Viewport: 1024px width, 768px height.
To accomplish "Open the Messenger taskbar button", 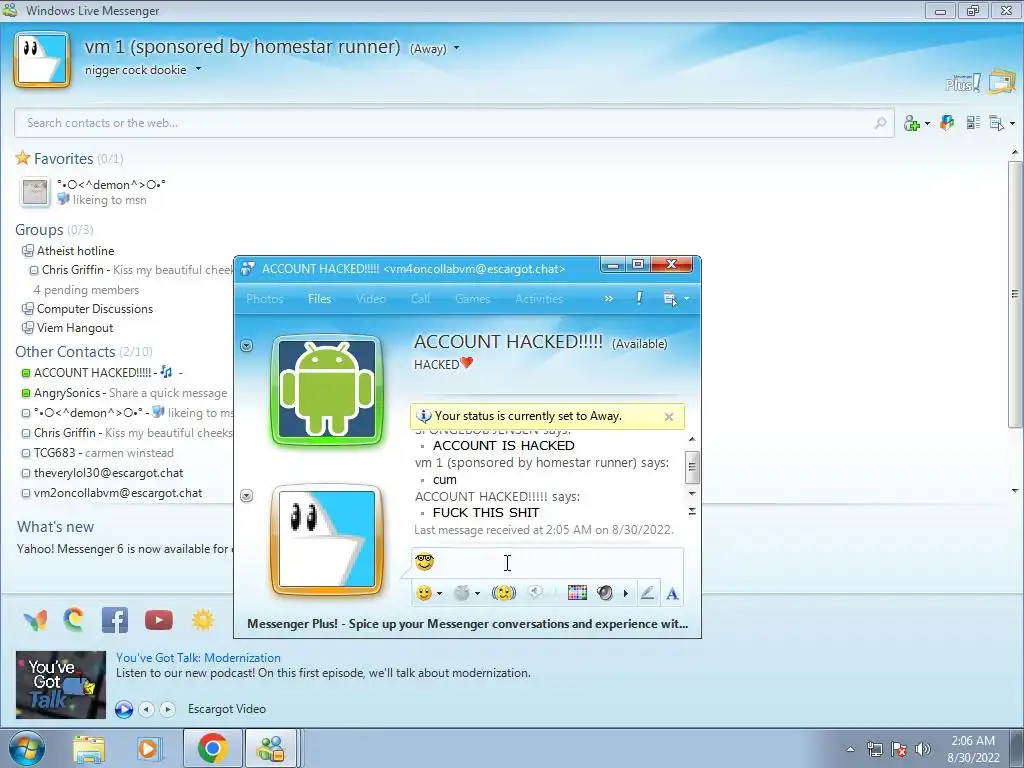I will click(x=271, y=748).
